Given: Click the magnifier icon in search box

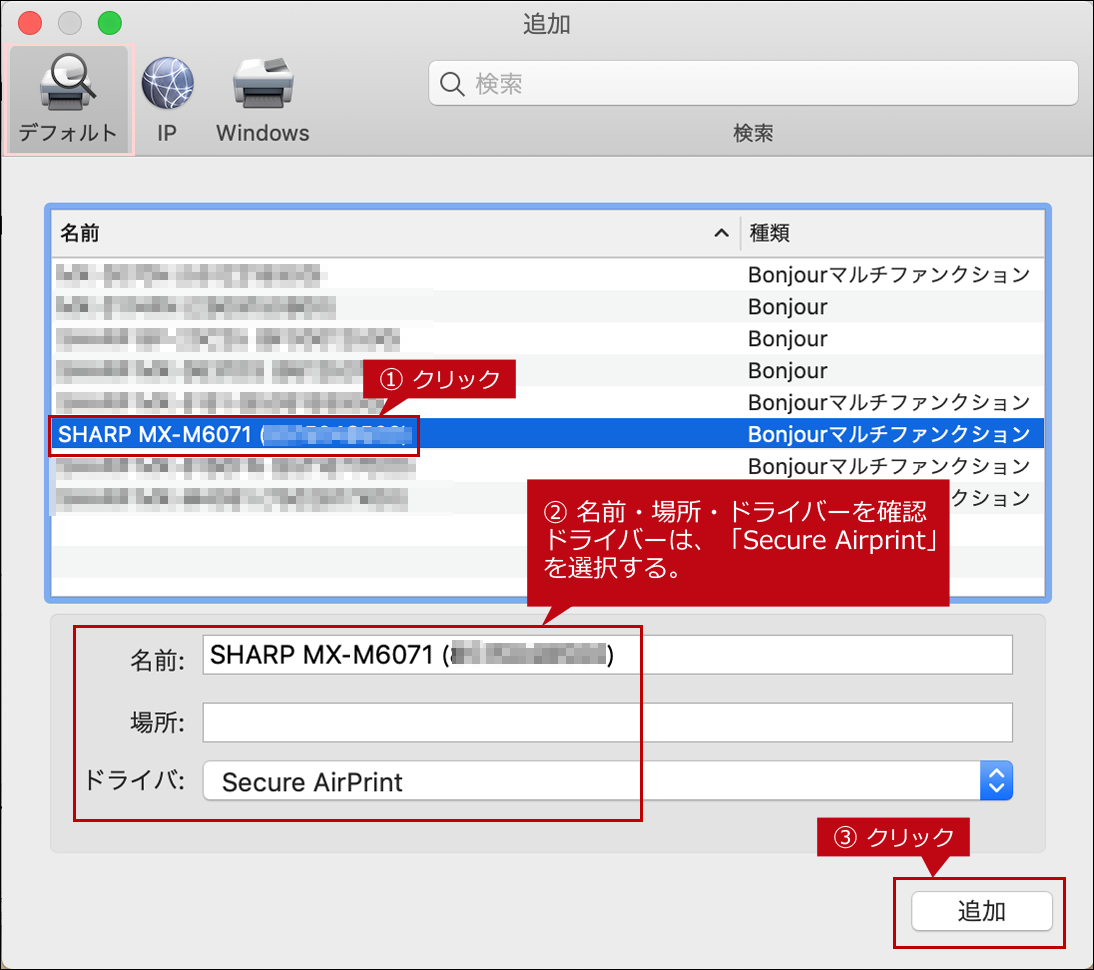Looking at the screenshot, I should (x=451, y=84).
